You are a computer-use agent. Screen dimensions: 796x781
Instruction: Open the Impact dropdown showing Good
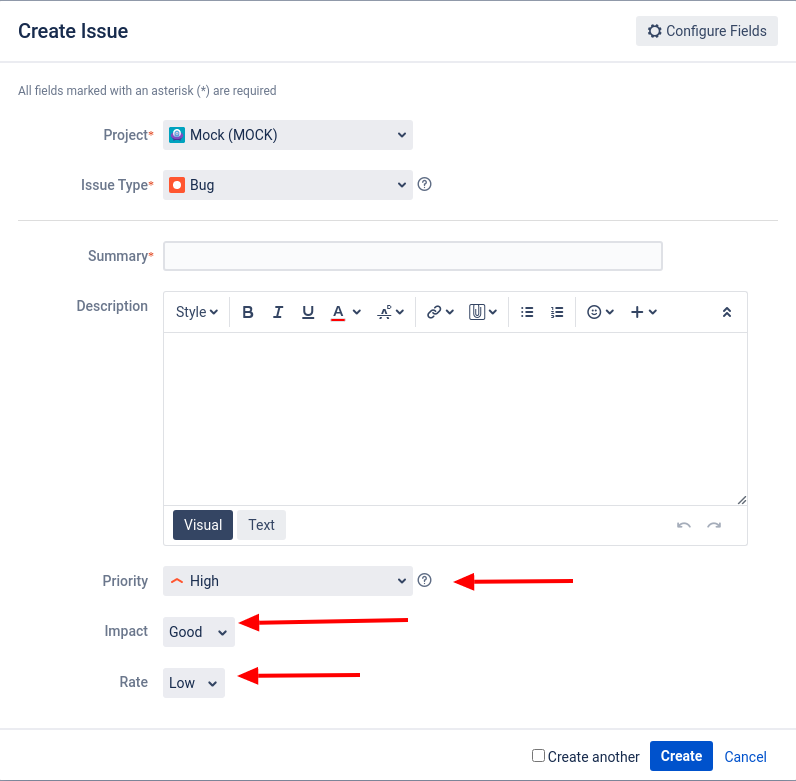[x=198, y=632]
